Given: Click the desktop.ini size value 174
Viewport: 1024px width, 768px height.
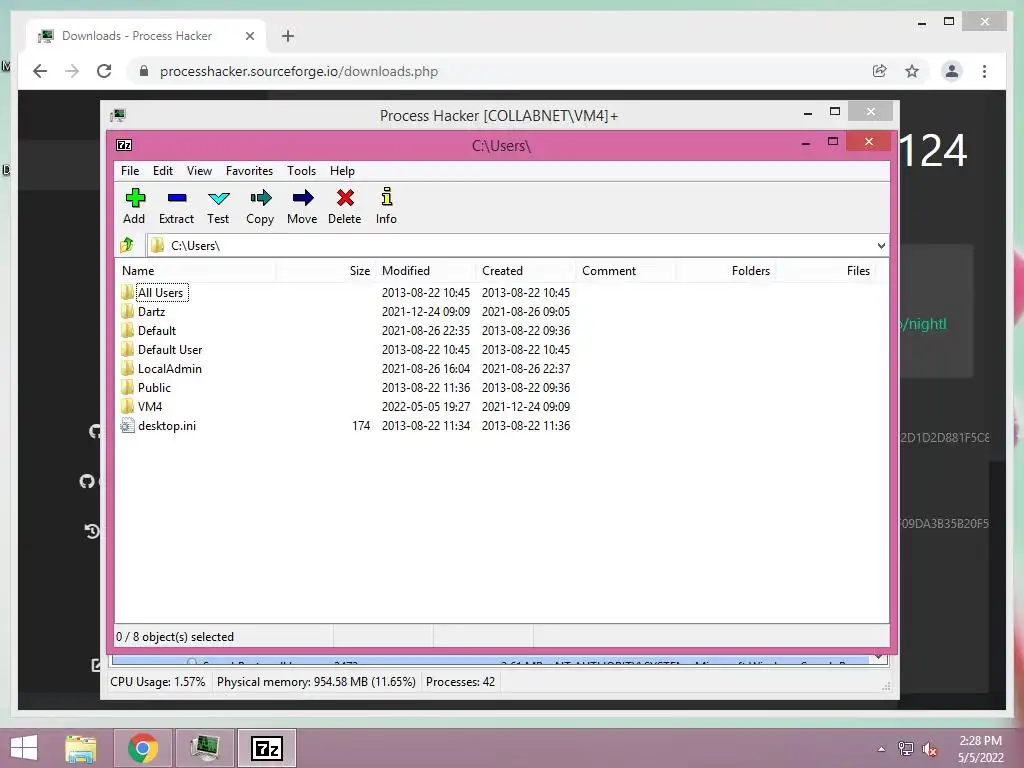Looking at the screenshot, I should click(361, 426).
